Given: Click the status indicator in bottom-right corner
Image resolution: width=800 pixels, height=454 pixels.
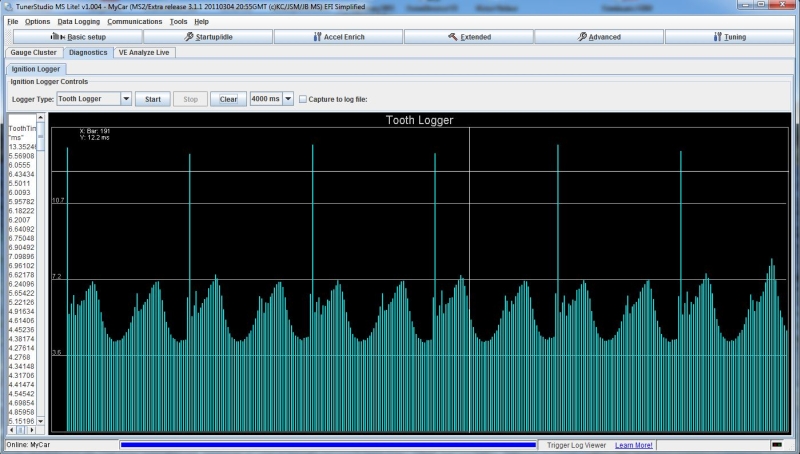Looking at the screenshot, I should [x=777, y=444].
